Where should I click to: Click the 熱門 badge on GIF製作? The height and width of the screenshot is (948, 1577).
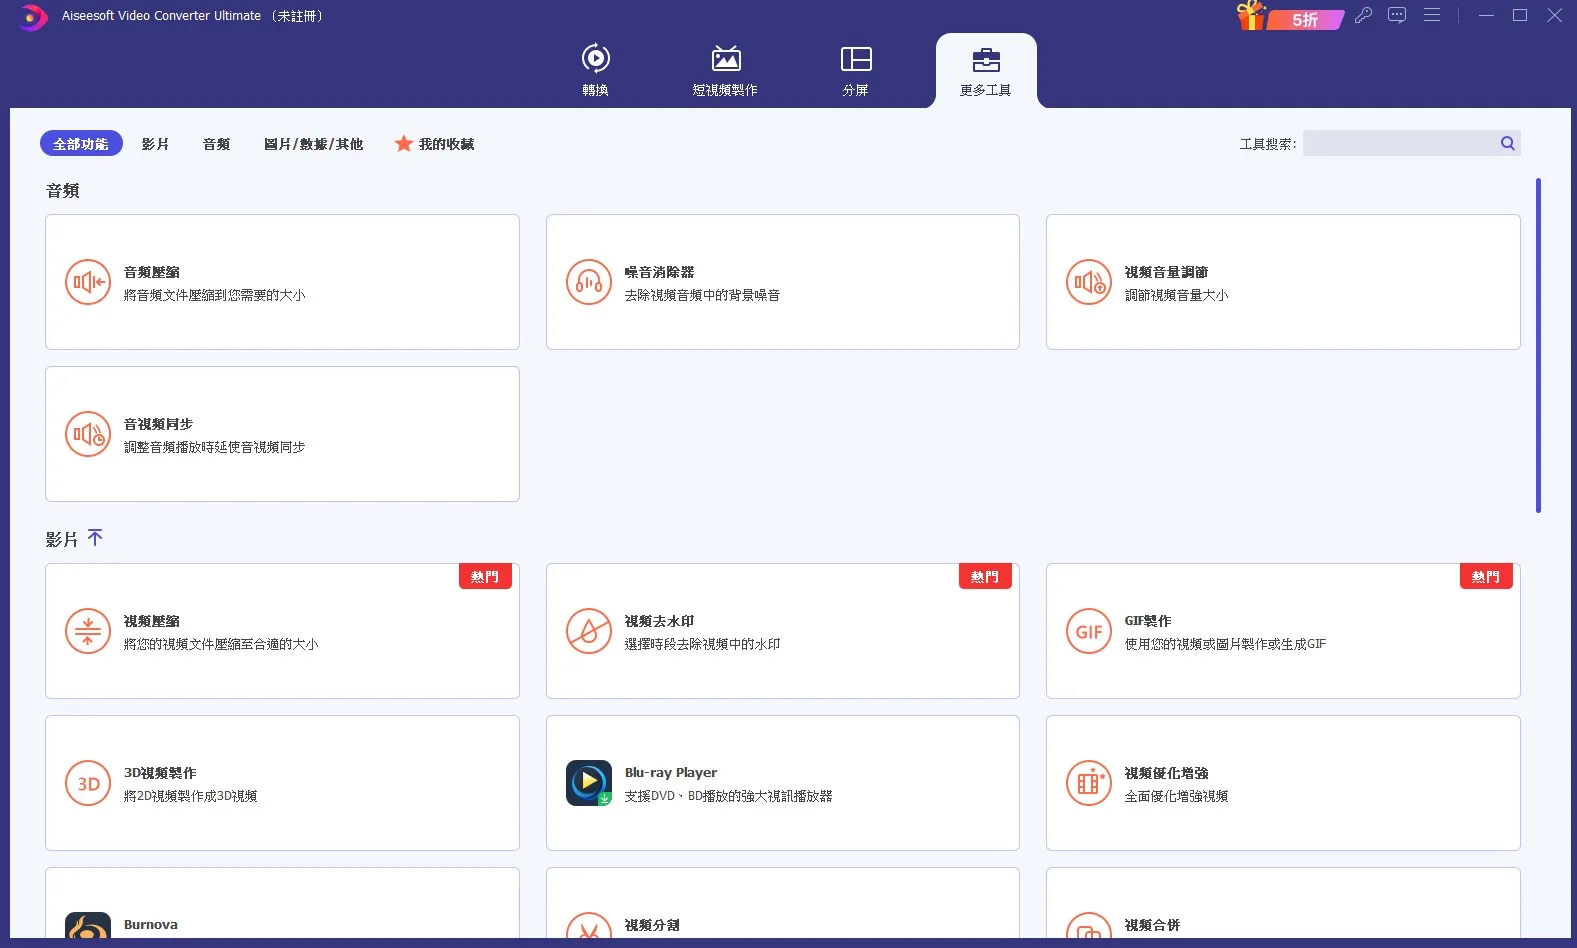[1486, 577]
